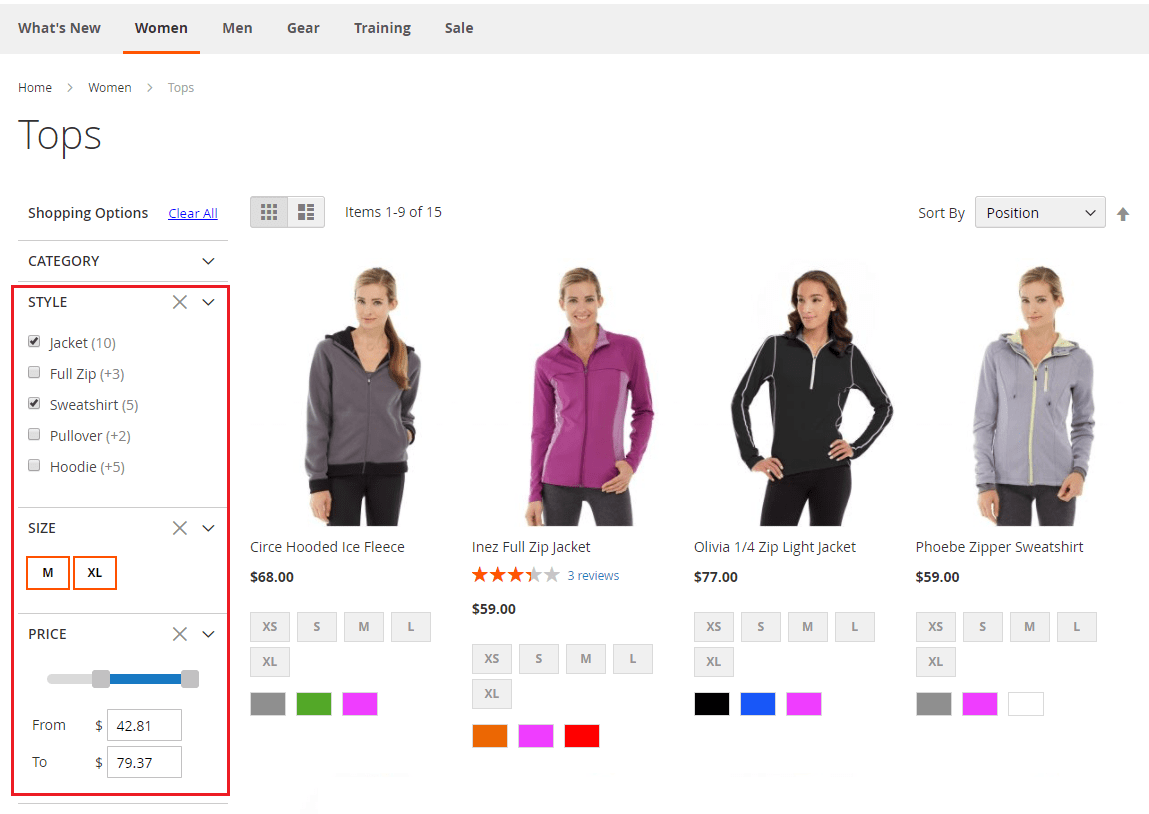
Task: Remove the Style filter with its X icon
Action: point(179,301)
